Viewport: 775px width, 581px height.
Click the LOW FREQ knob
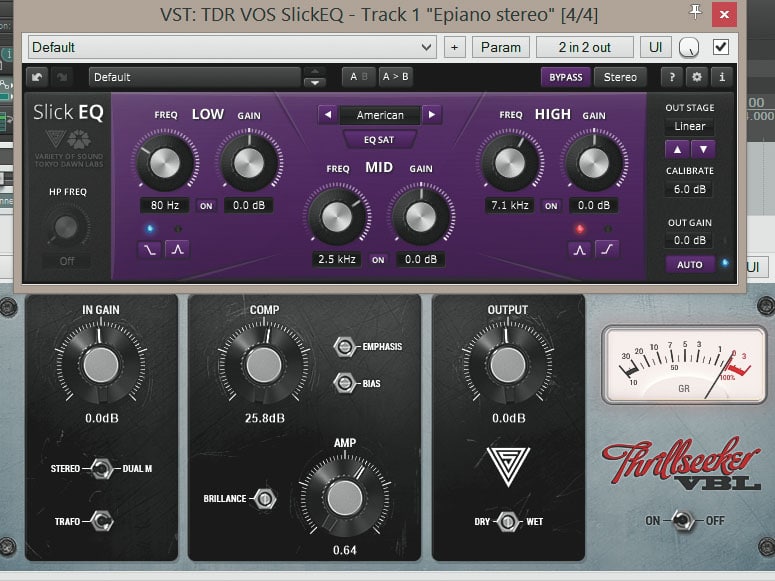165,163
